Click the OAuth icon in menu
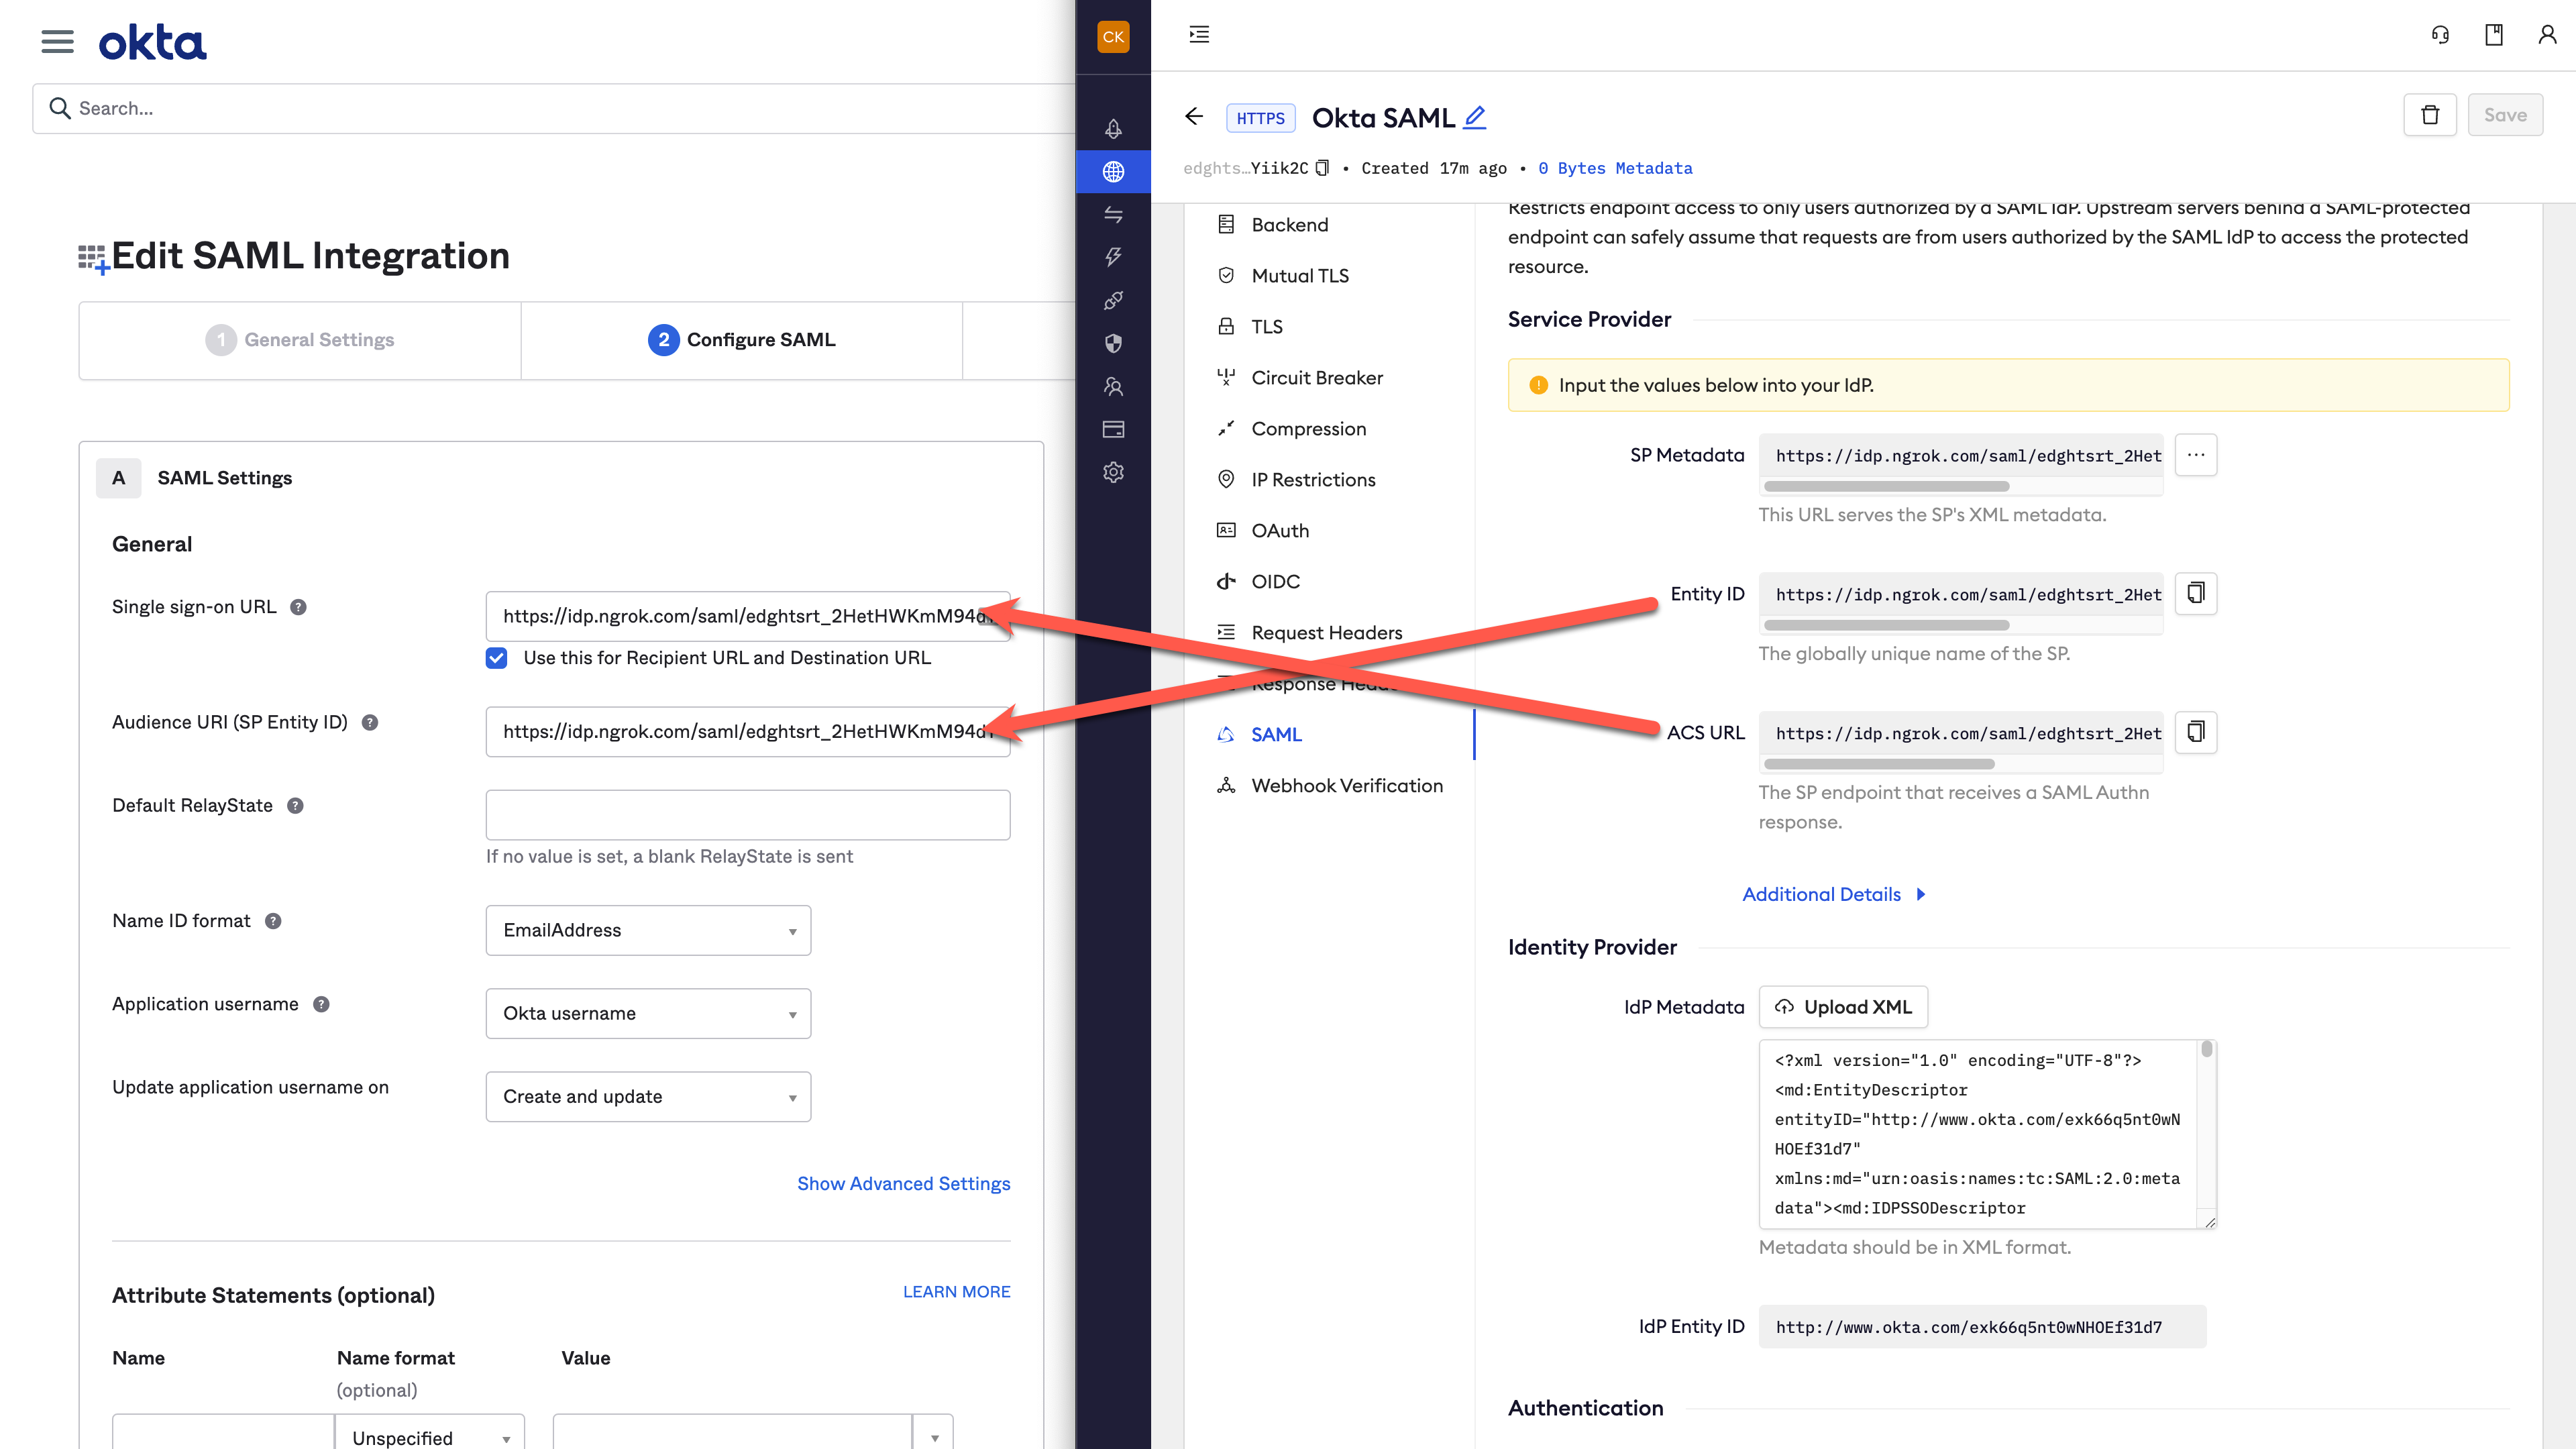Screen dimensions: 2576x1449 [1228, 531]
